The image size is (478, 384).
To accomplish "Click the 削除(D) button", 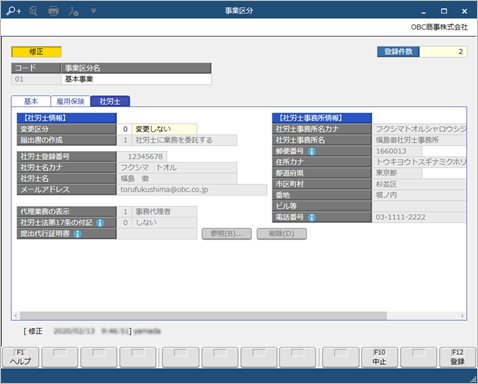I will [282, 234].
